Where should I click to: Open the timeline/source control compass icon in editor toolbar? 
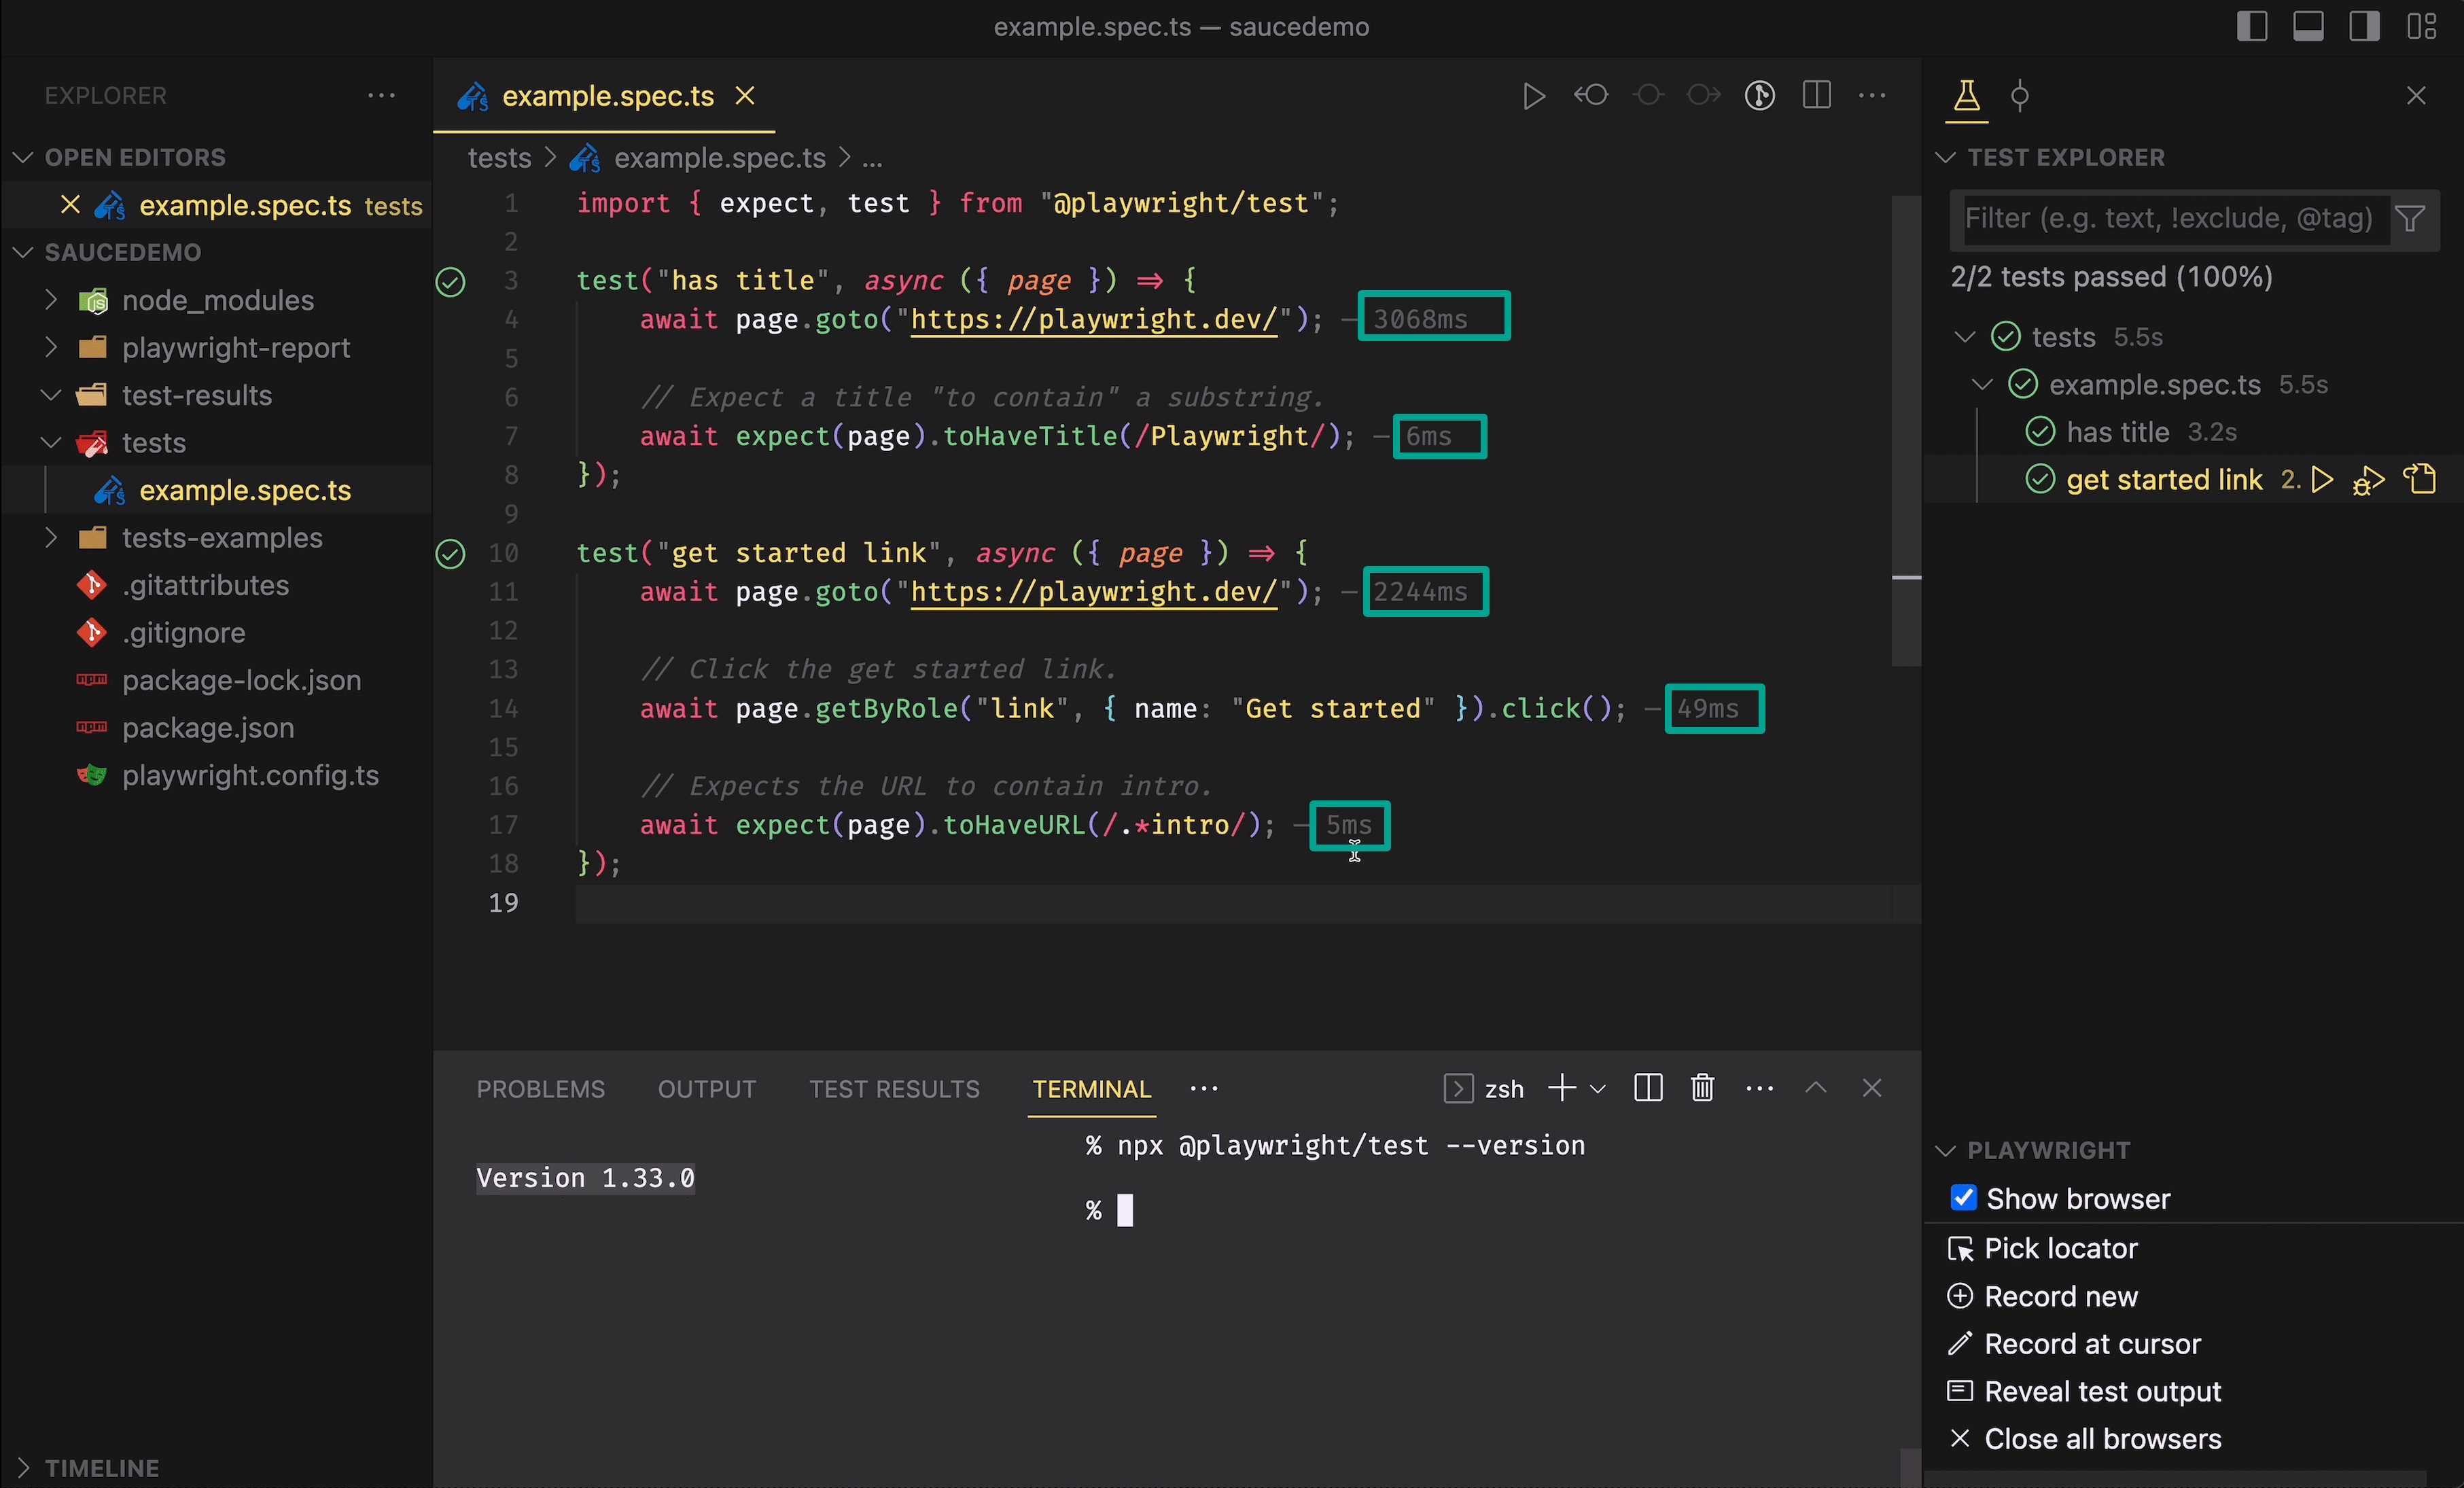coord(1760,96)
